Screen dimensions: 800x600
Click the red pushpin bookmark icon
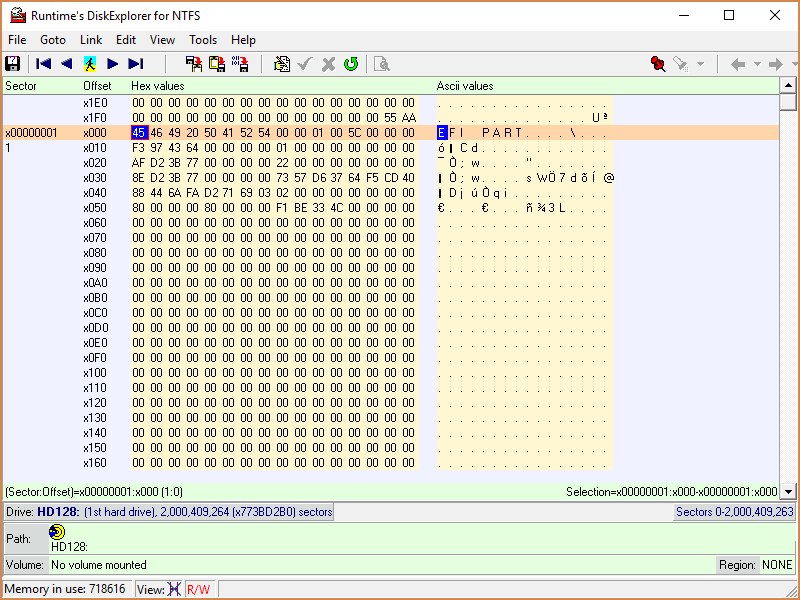tap(658, 64)
